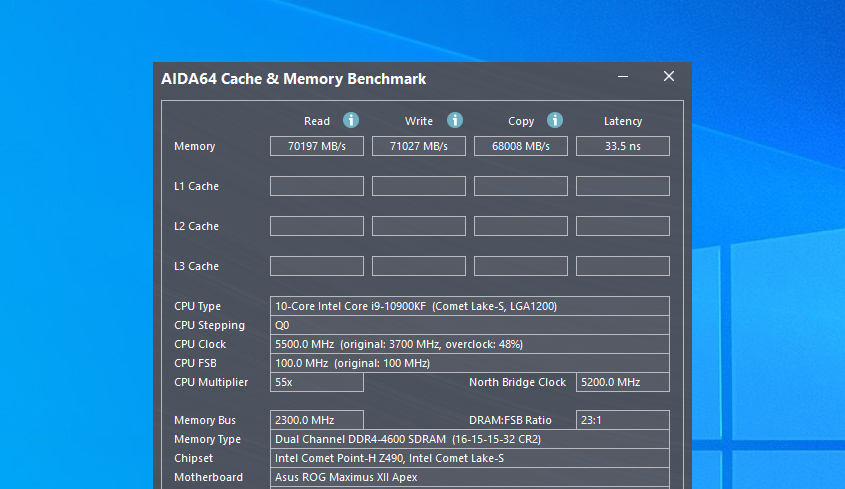
Task: Minimize the AIDA64 benchmark window
Action: pos(623,77)
